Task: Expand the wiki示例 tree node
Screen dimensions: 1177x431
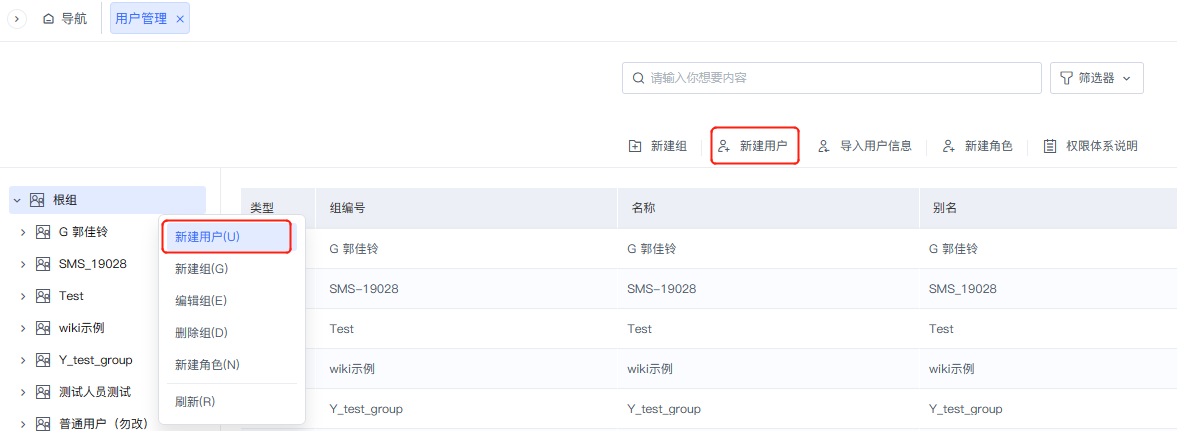Action: coord(23,328)
